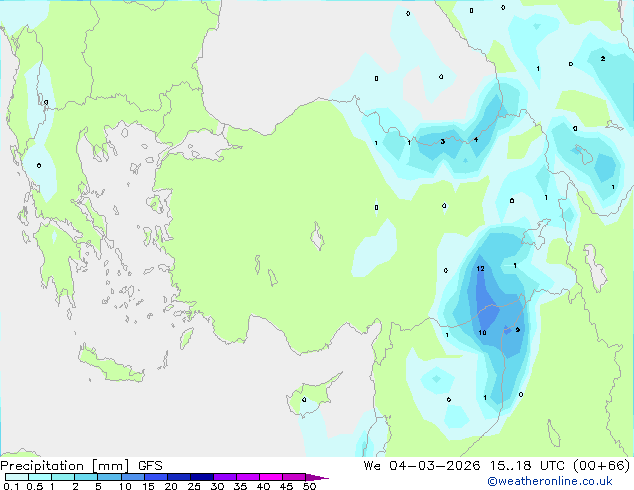The image size is (634, 490).
Task: Click the 15–20 mm legend swatch
Action: pyautogui.click(x=156, y=477)
